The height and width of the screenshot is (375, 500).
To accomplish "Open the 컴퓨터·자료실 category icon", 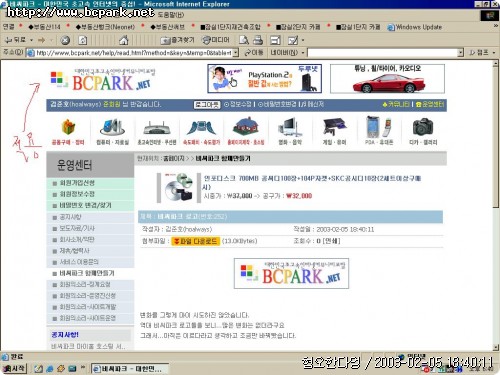I will [112, 132].
